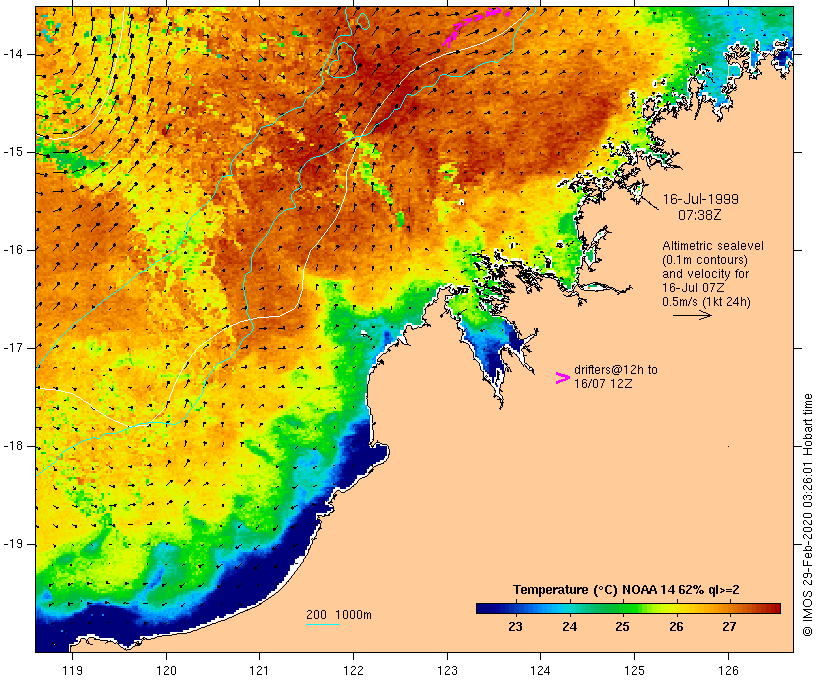Click the longitude label 122
820x680 pixels.
click(354, 670)
